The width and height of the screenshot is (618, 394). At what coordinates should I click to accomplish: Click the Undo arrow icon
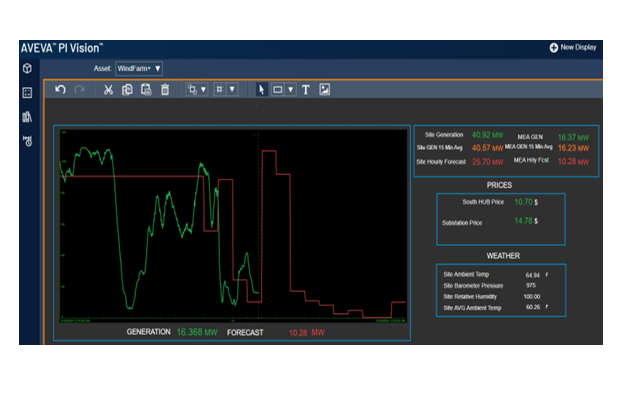click(x=60, y=89)
